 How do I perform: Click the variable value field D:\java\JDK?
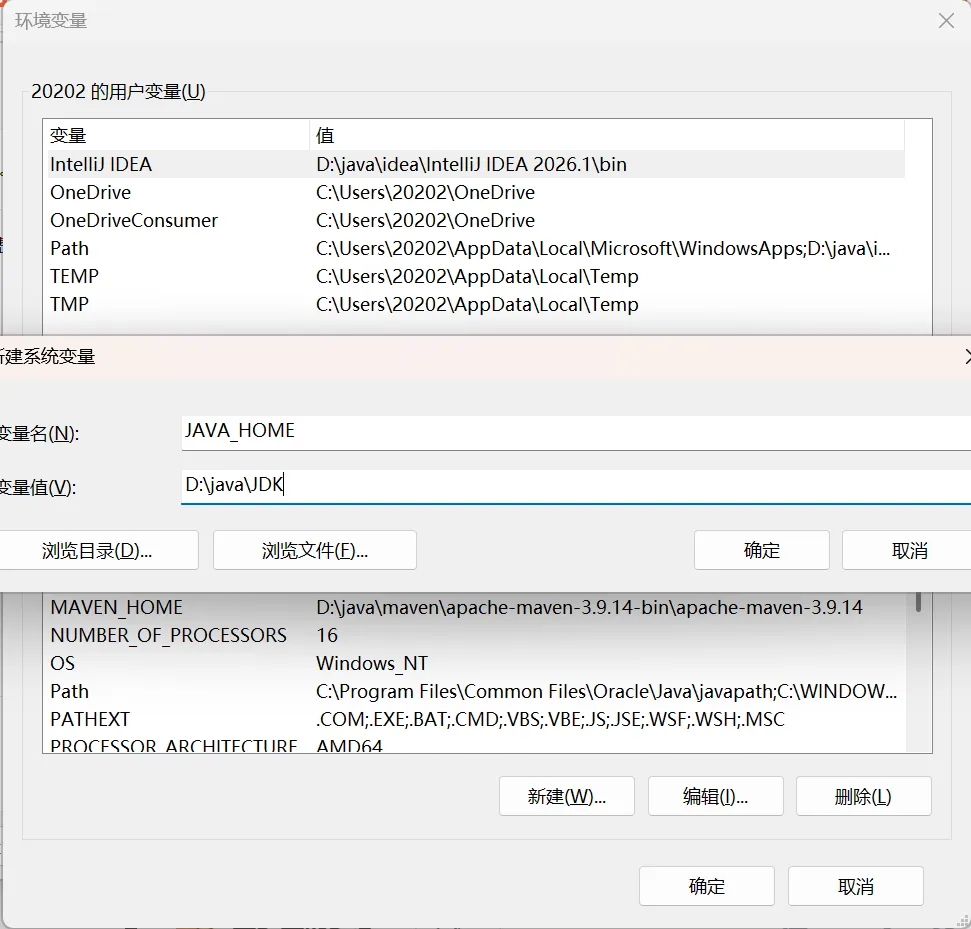pos(576,486)
